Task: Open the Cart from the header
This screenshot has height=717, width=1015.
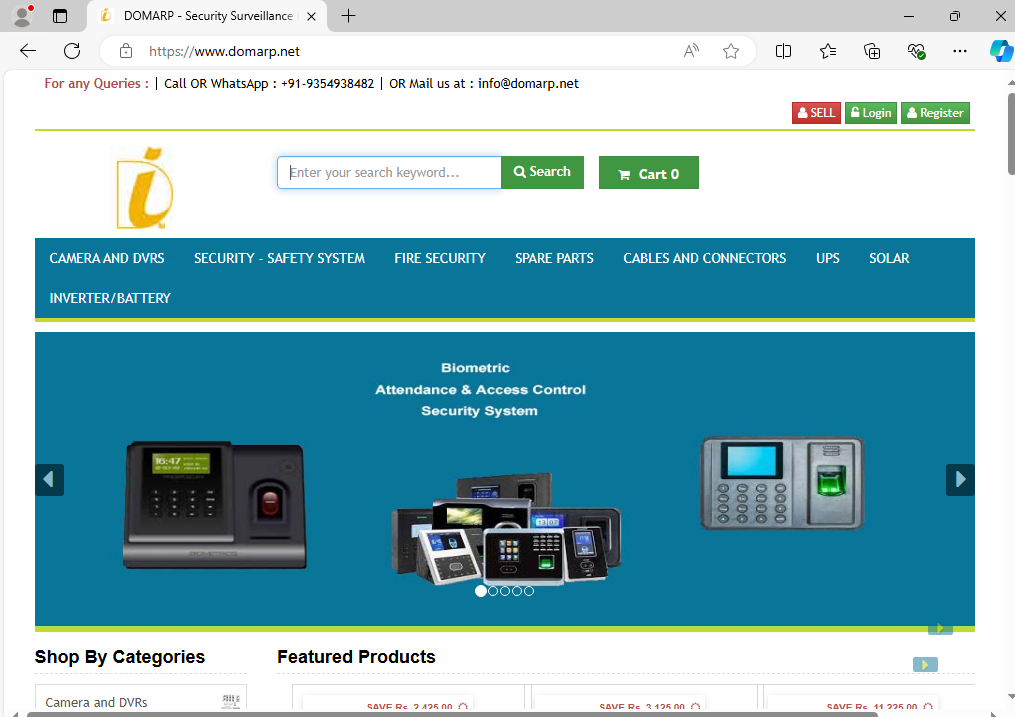Action: 648,172
